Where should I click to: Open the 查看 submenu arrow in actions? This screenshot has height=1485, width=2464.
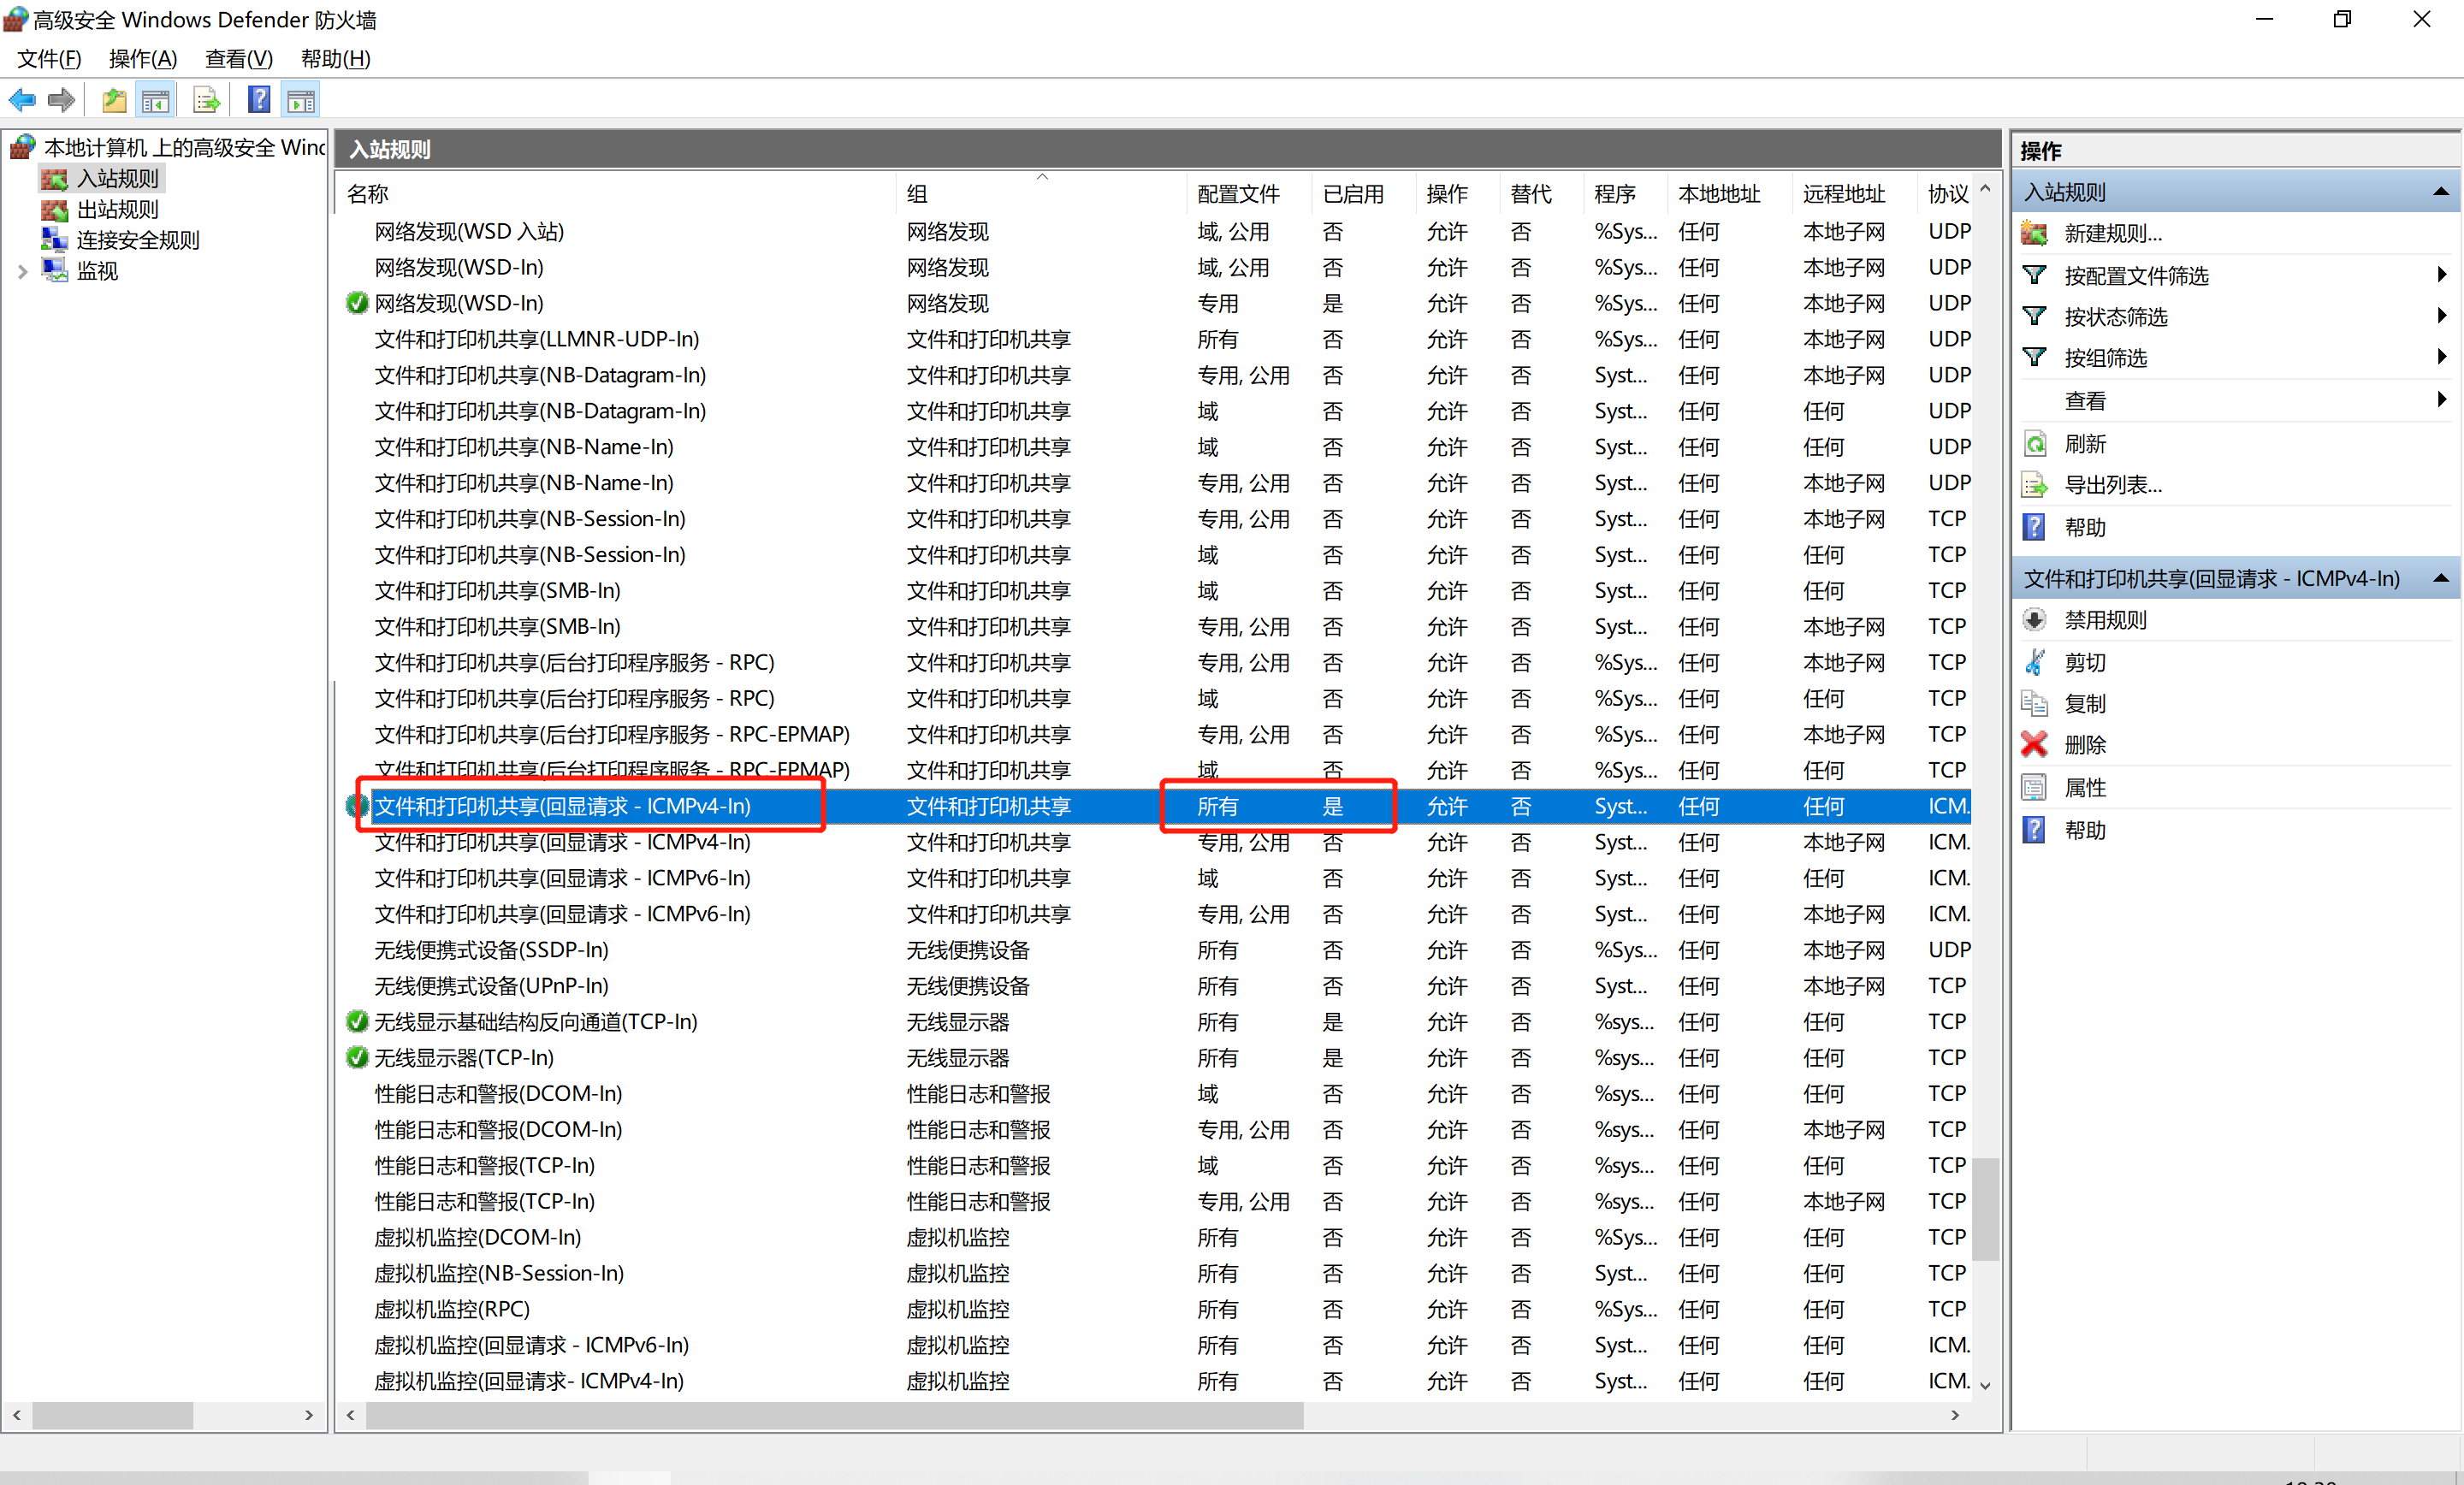pos(2442,399)
